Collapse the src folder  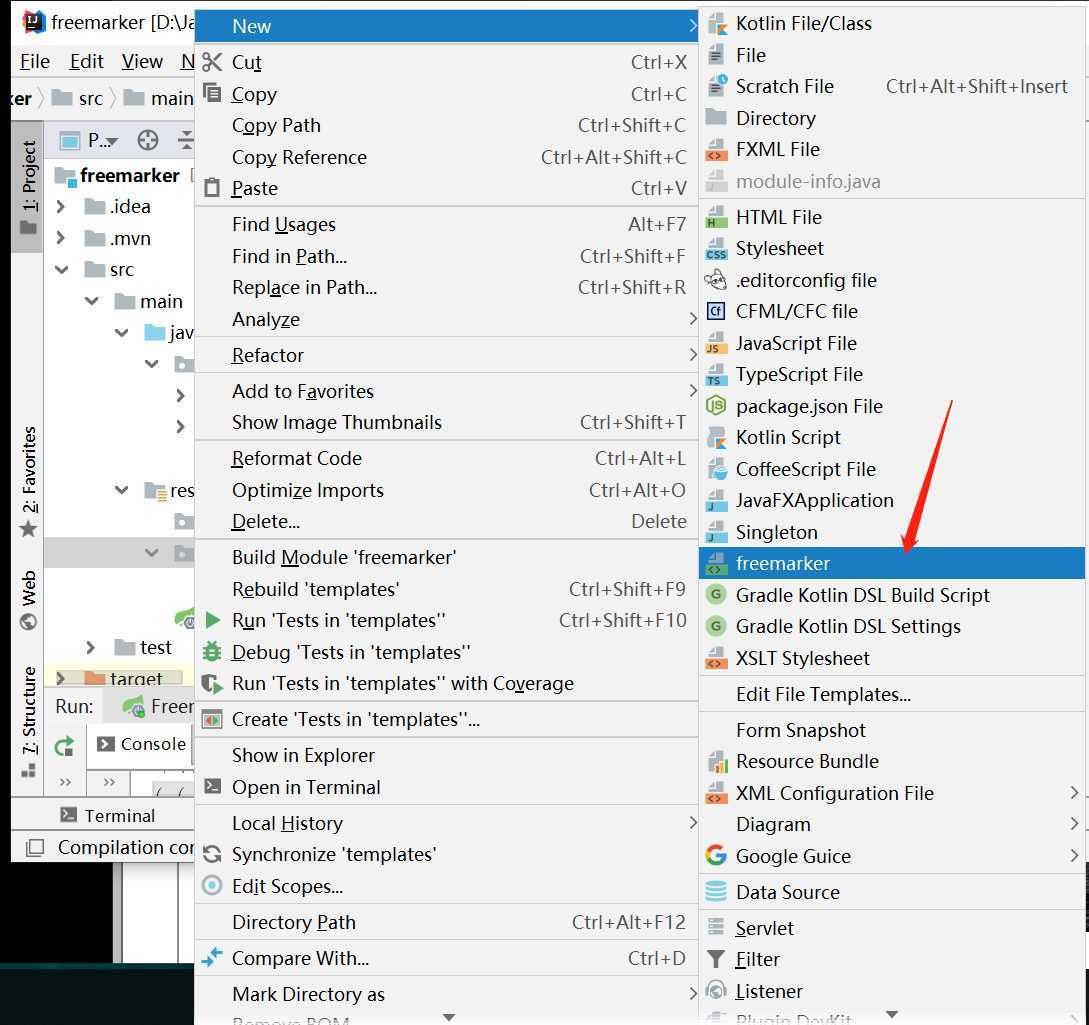point(62,269)
